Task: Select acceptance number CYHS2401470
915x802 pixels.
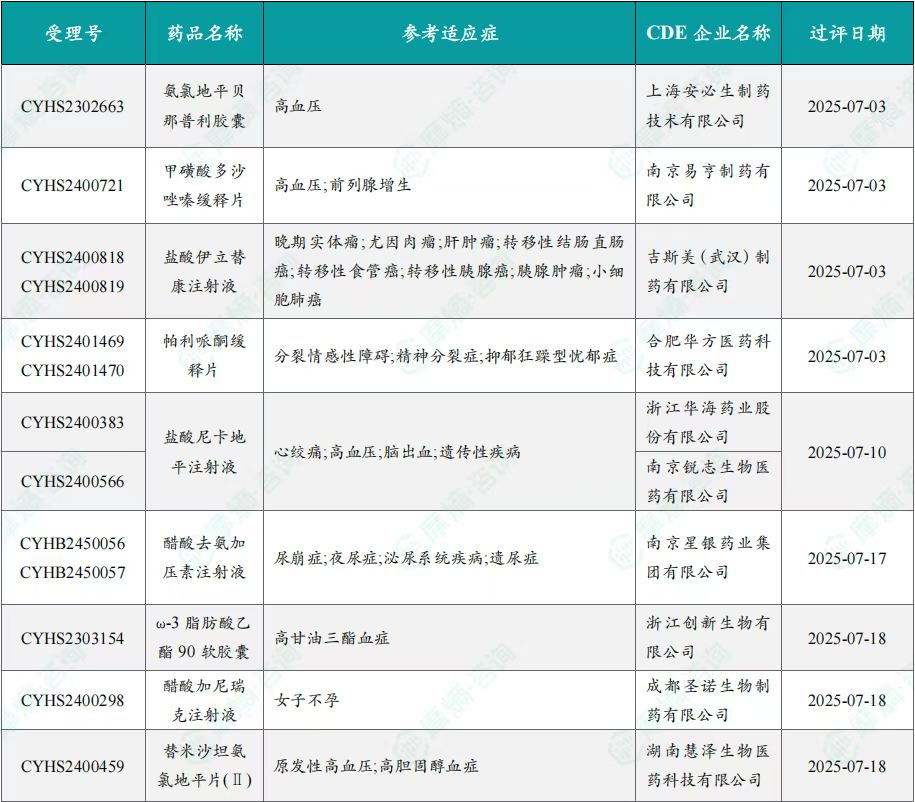Action: pos(72,370)
